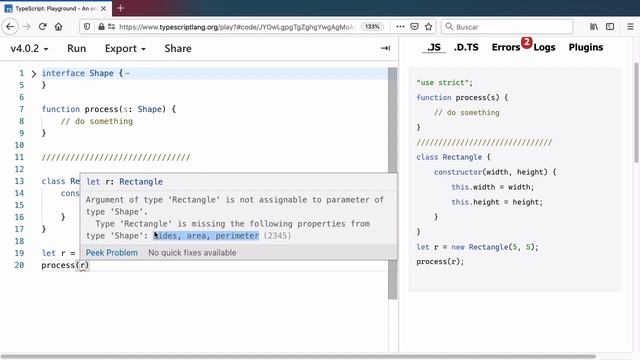Close the TypeScript Playground tab
Screen dimensions: 640x360
click(x=104, y=8)
